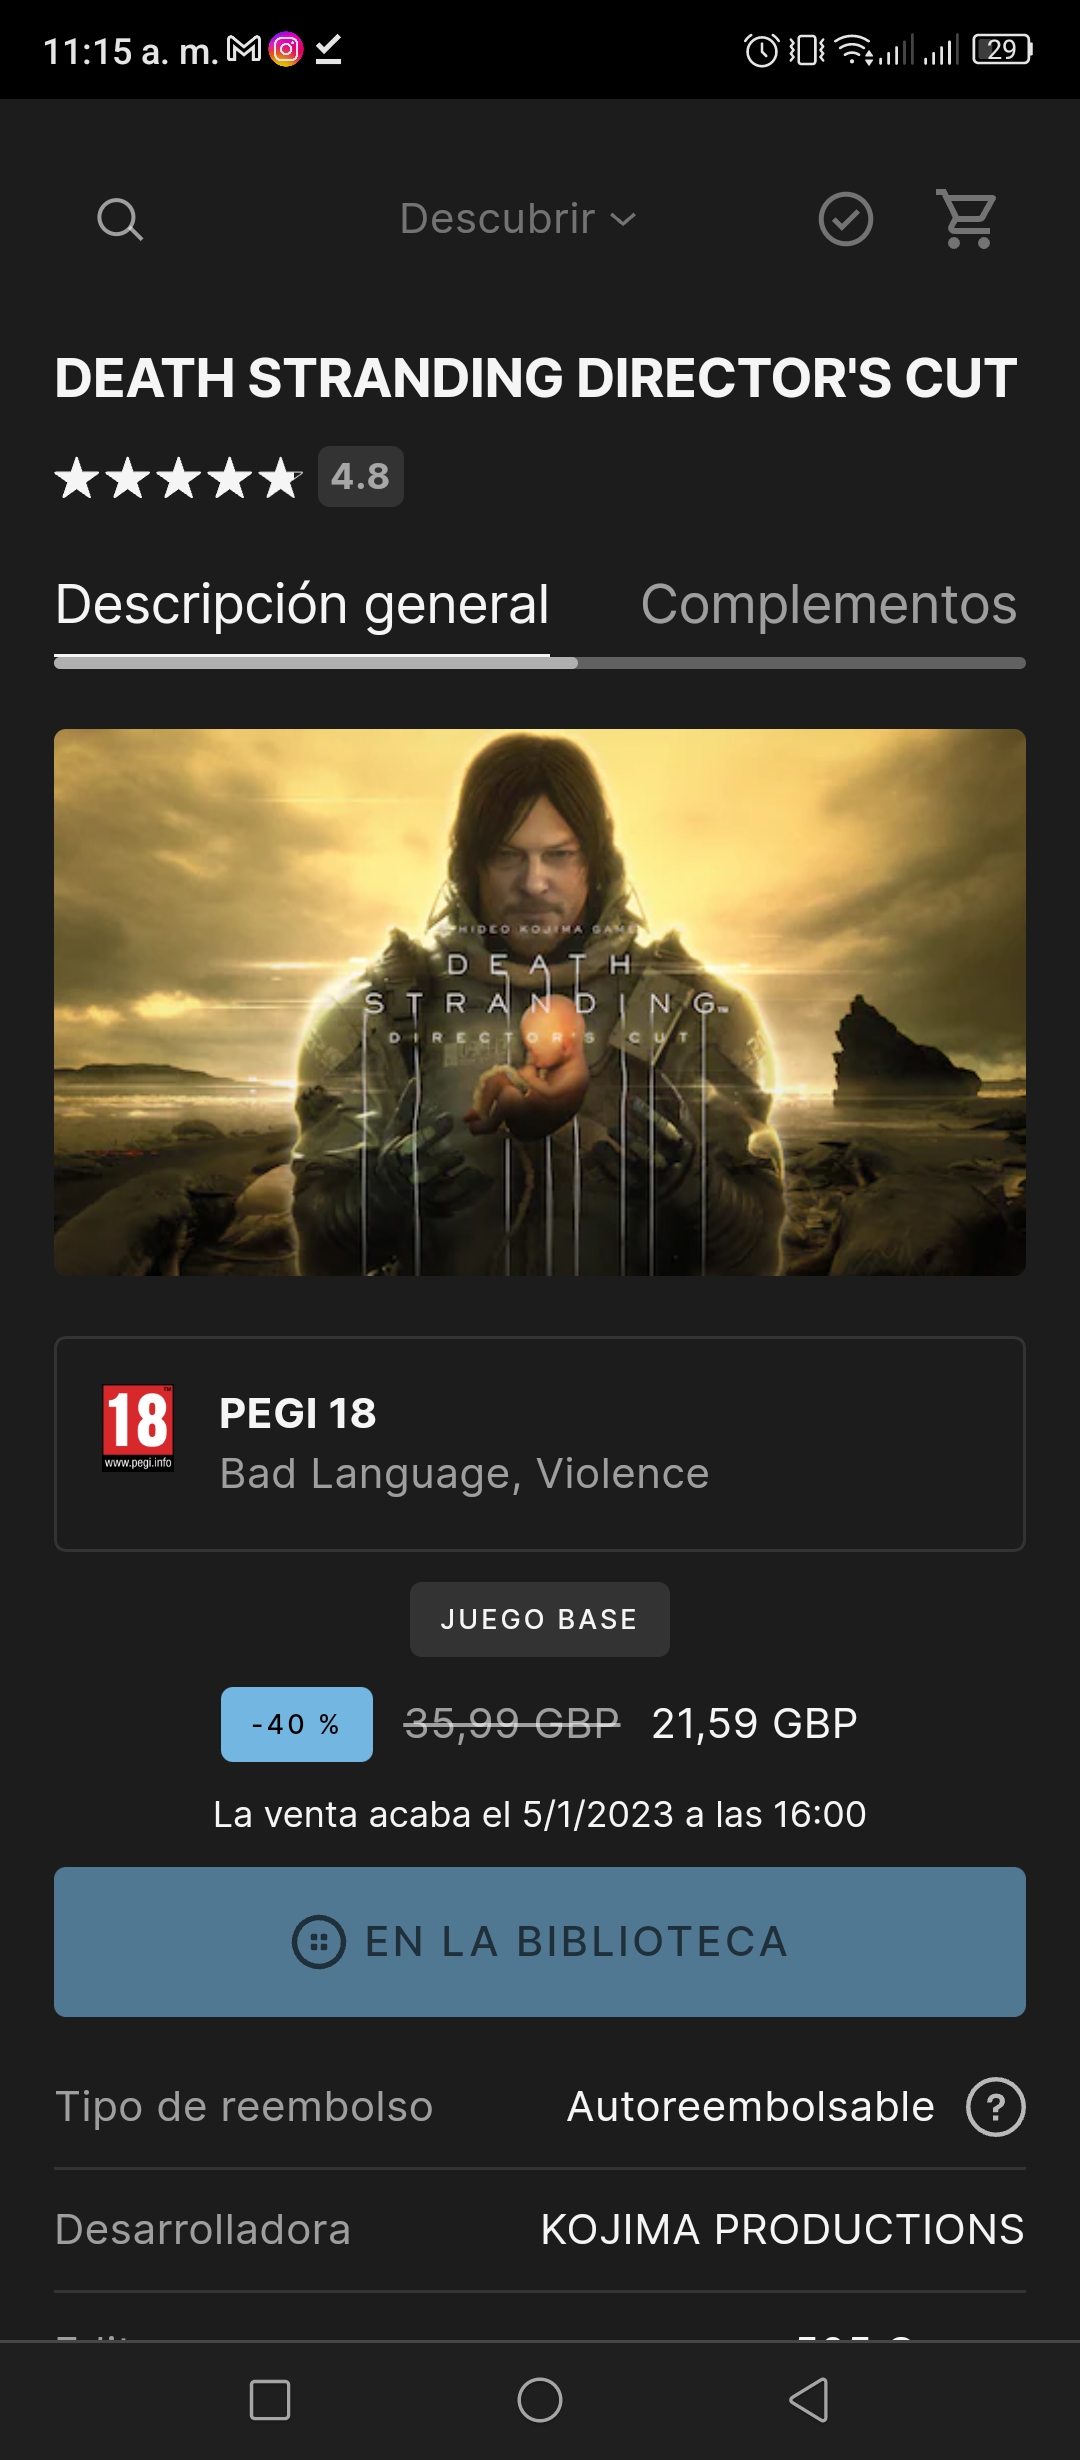Tap the search magnifier icon
1080x2460 pixels.
tap(120, 219)
